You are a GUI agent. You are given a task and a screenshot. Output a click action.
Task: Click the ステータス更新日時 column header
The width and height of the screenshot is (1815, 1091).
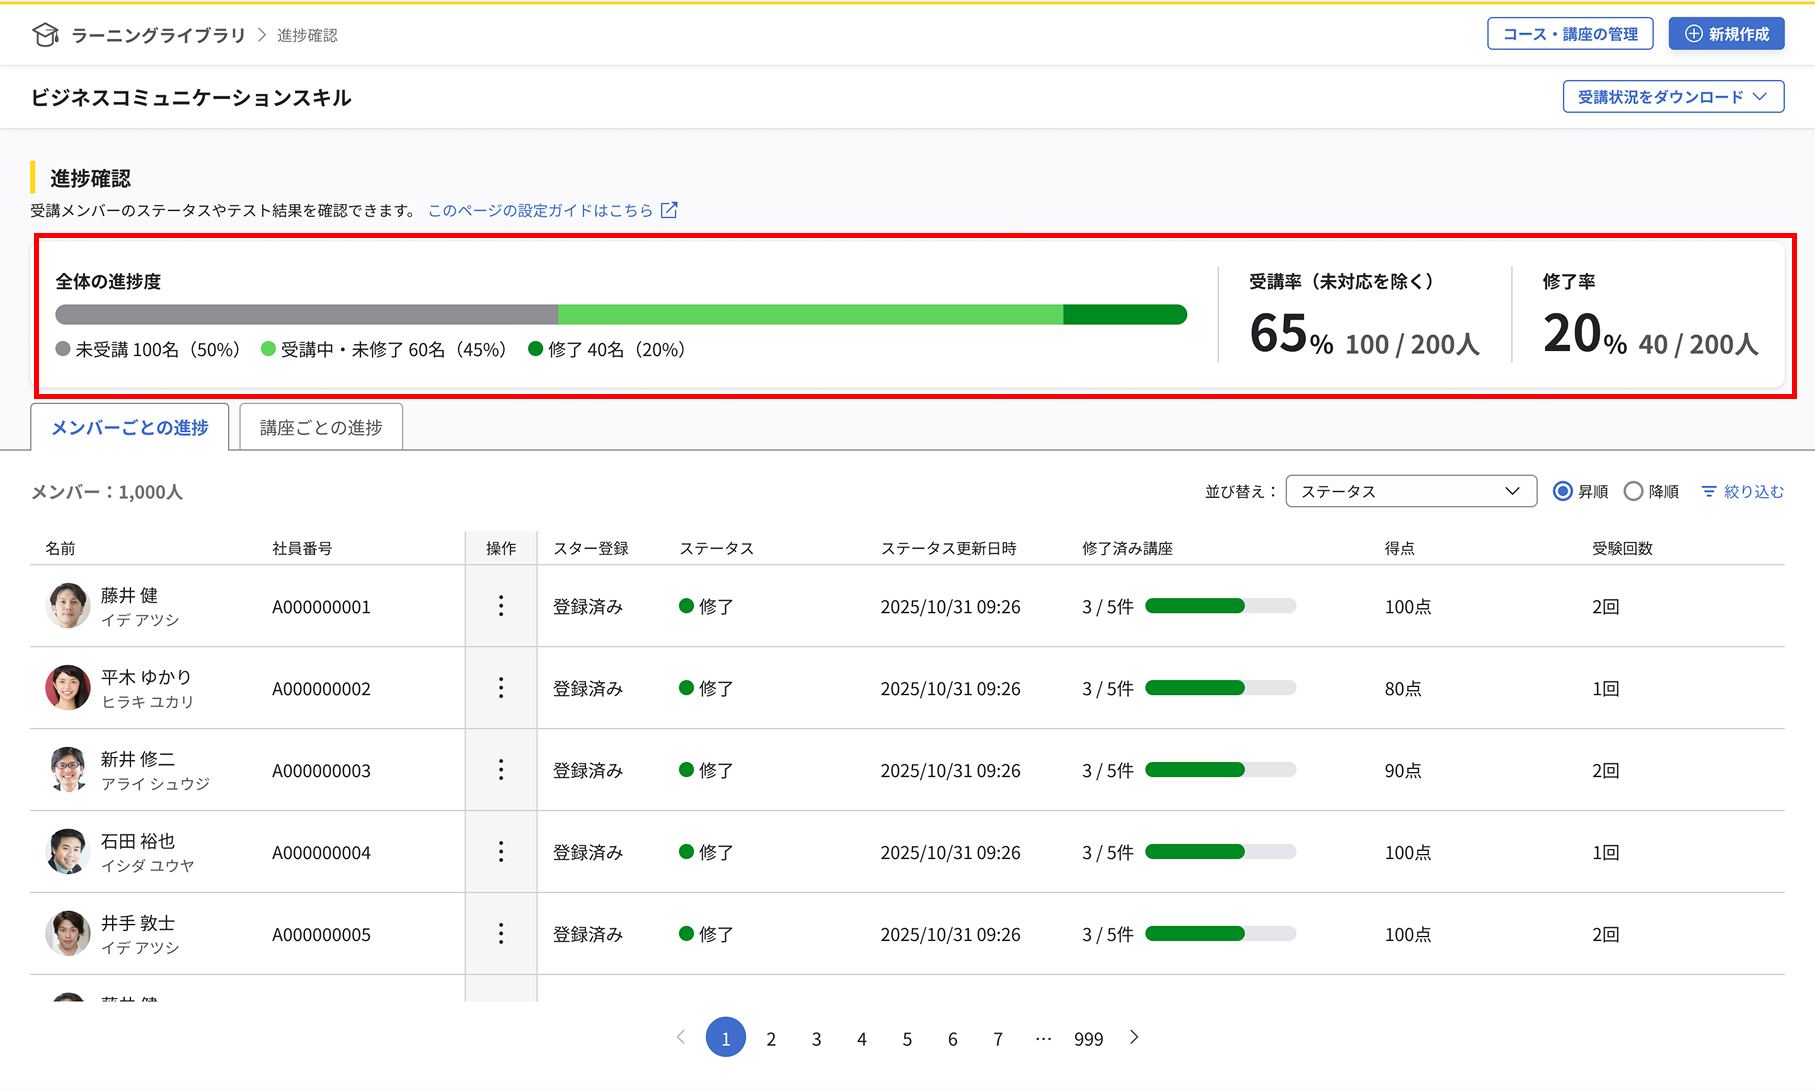point(948,548)
